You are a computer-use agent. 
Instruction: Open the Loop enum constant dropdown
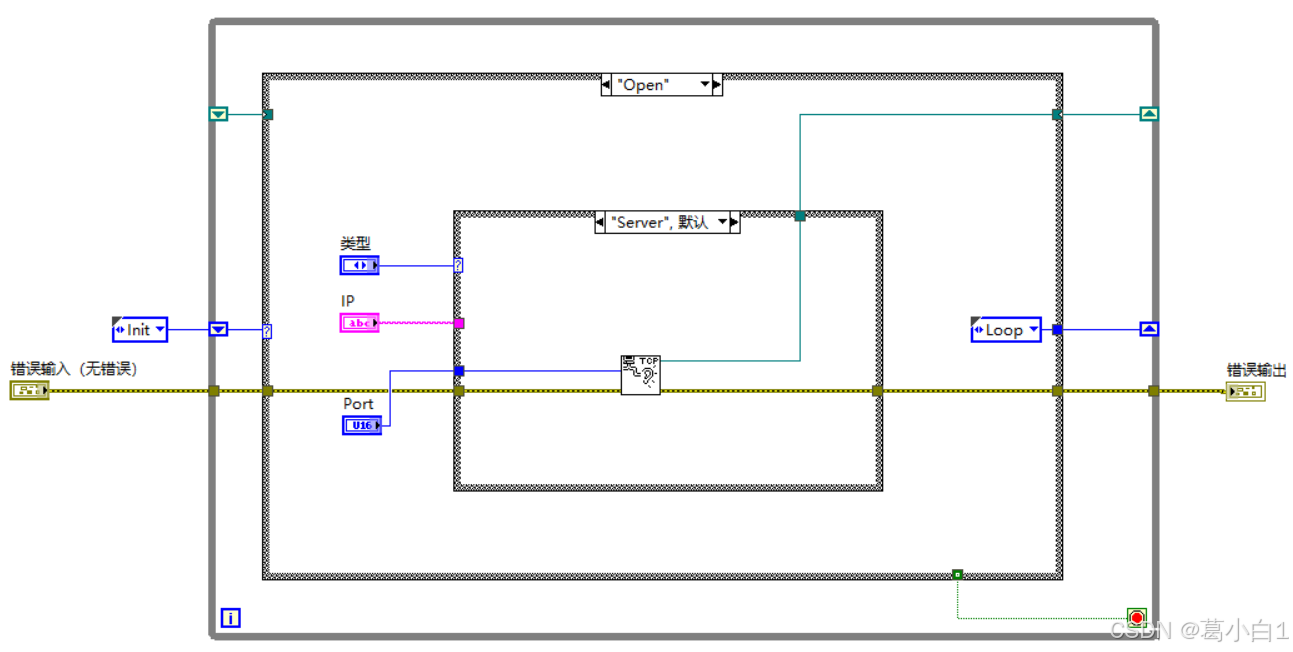pos(1032,329)
